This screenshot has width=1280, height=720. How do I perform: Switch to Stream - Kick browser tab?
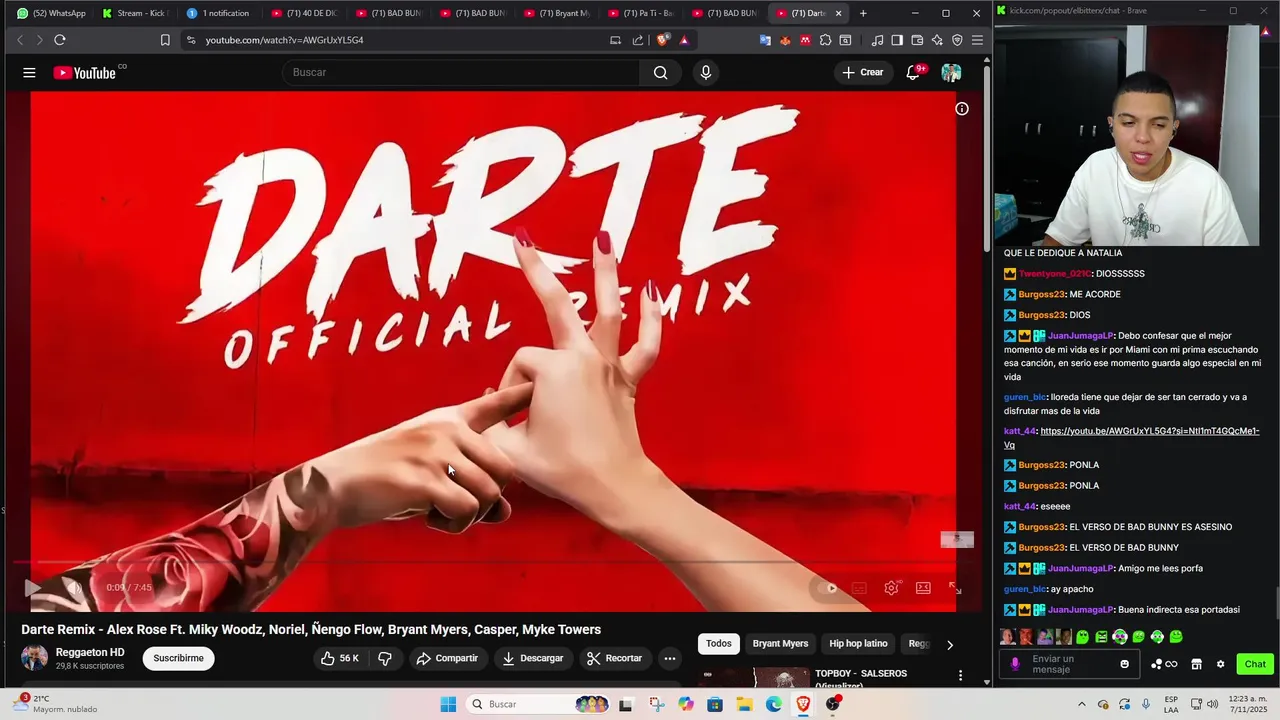[134, 13]
